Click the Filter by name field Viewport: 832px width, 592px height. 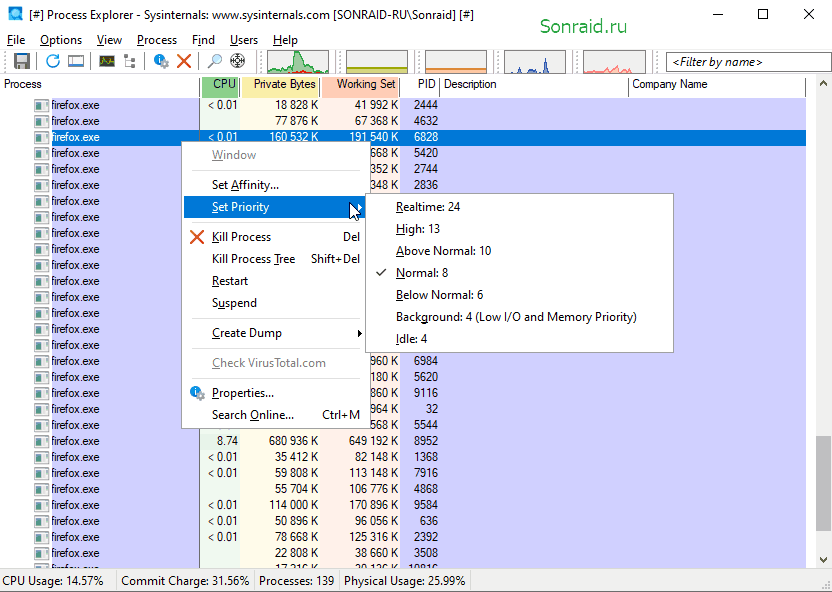click(x=748, y=62)
